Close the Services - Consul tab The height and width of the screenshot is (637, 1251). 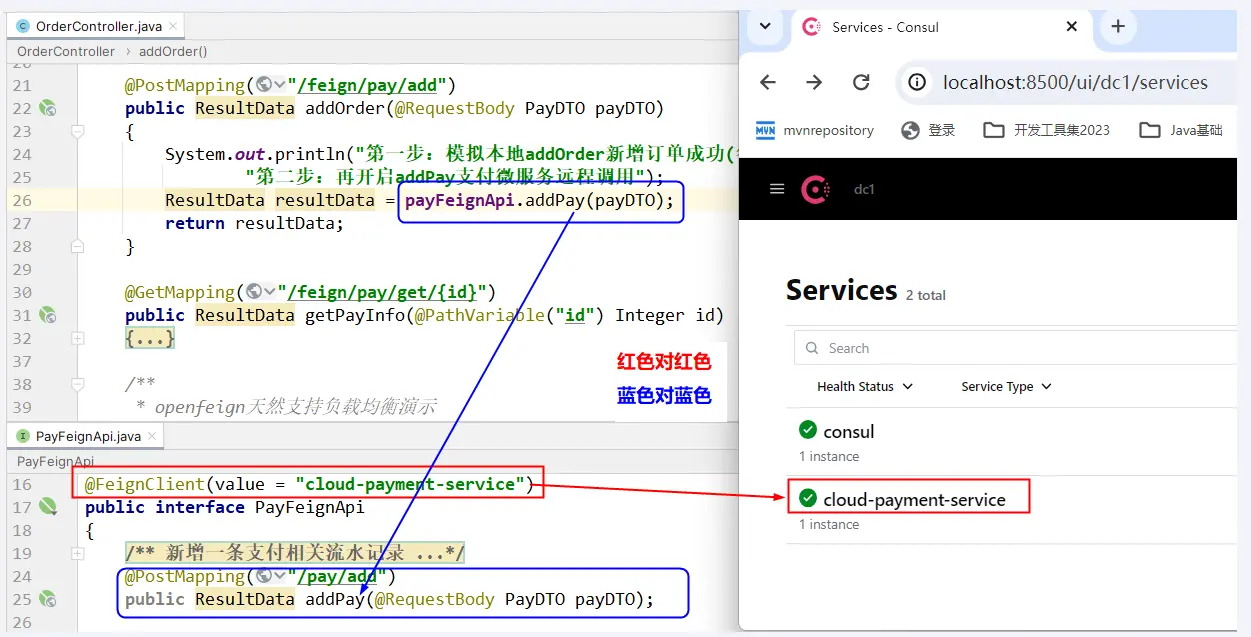click(1072, 27)
